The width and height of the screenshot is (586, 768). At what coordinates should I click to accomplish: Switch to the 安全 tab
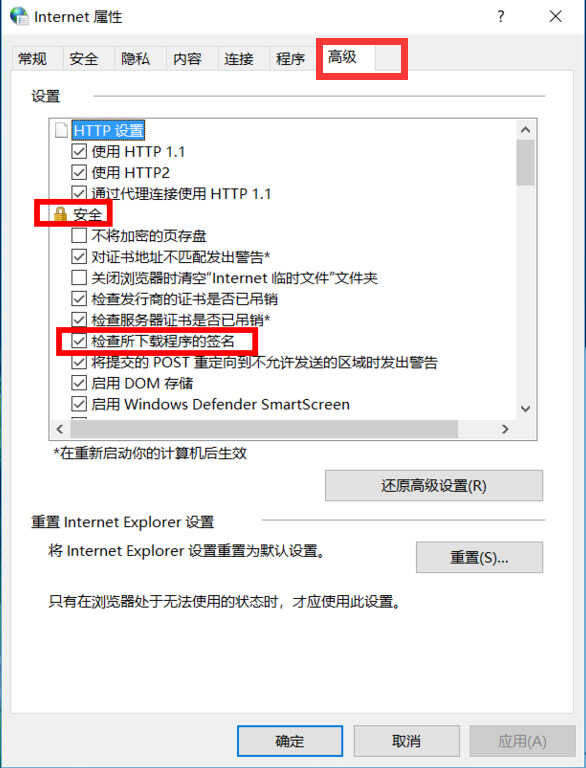point(84,59)
